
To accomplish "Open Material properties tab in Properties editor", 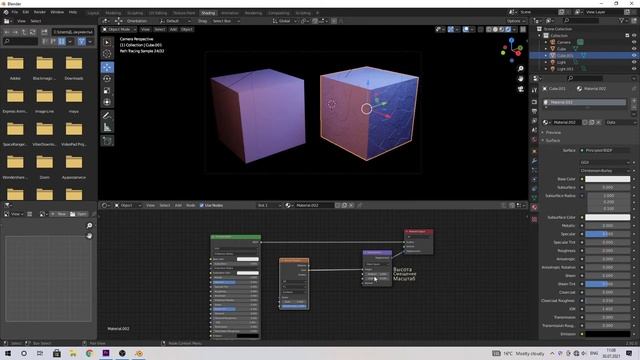I will pyautogui.click(x=534, y=207).
